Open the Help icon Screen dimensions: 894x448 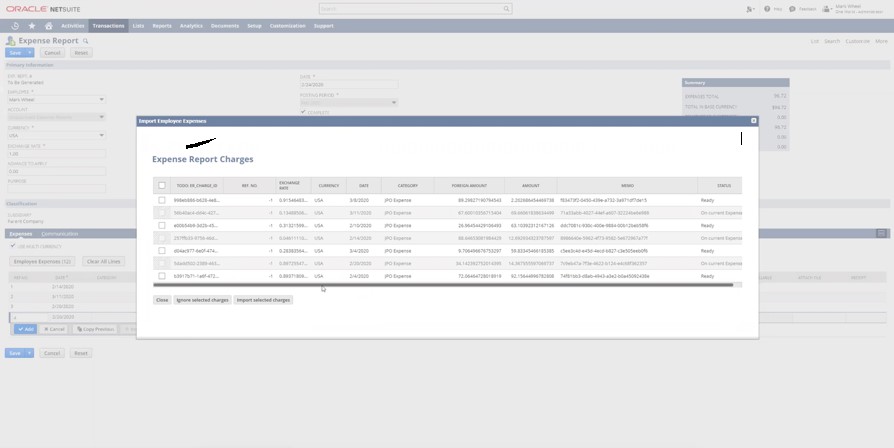coord(767,9)
